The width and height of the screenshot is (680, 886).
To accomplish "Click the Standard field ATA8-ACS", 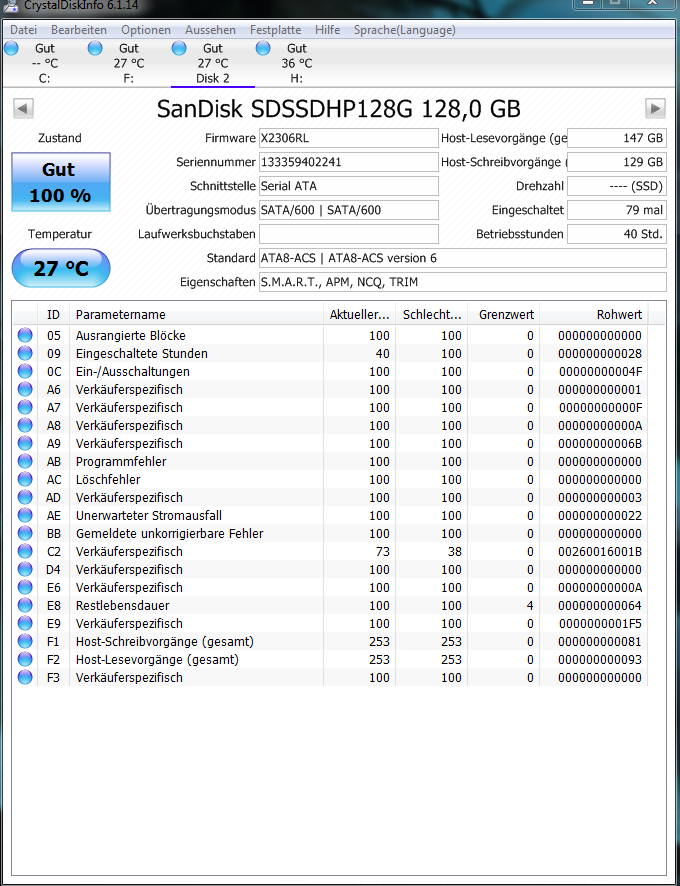I will pyautogui.click(x=463, y=258).
